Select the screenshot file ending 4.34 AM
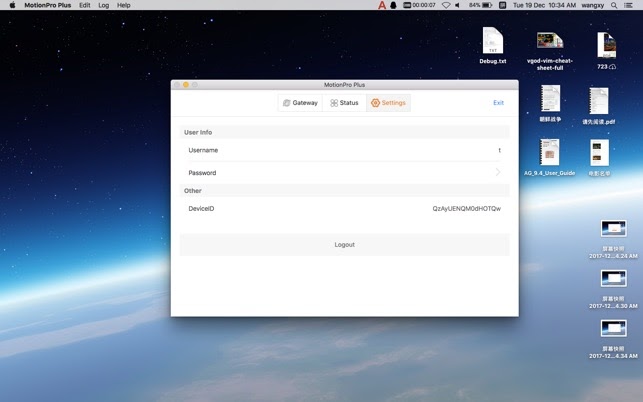Image resolution: width=643 pixels, height=402 pixels. click(613, 339)
